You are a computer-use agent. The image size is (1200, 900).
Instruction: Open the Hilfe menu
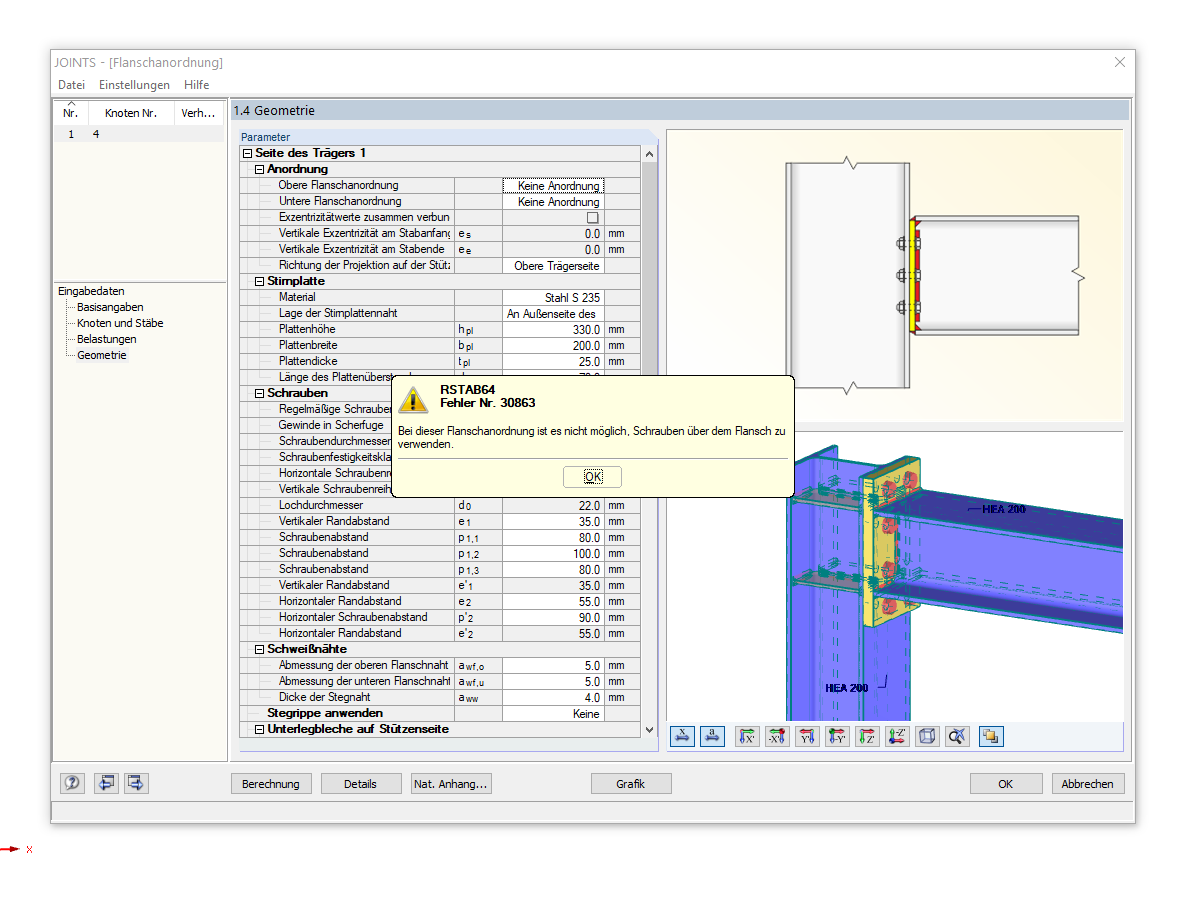[196, 85]
